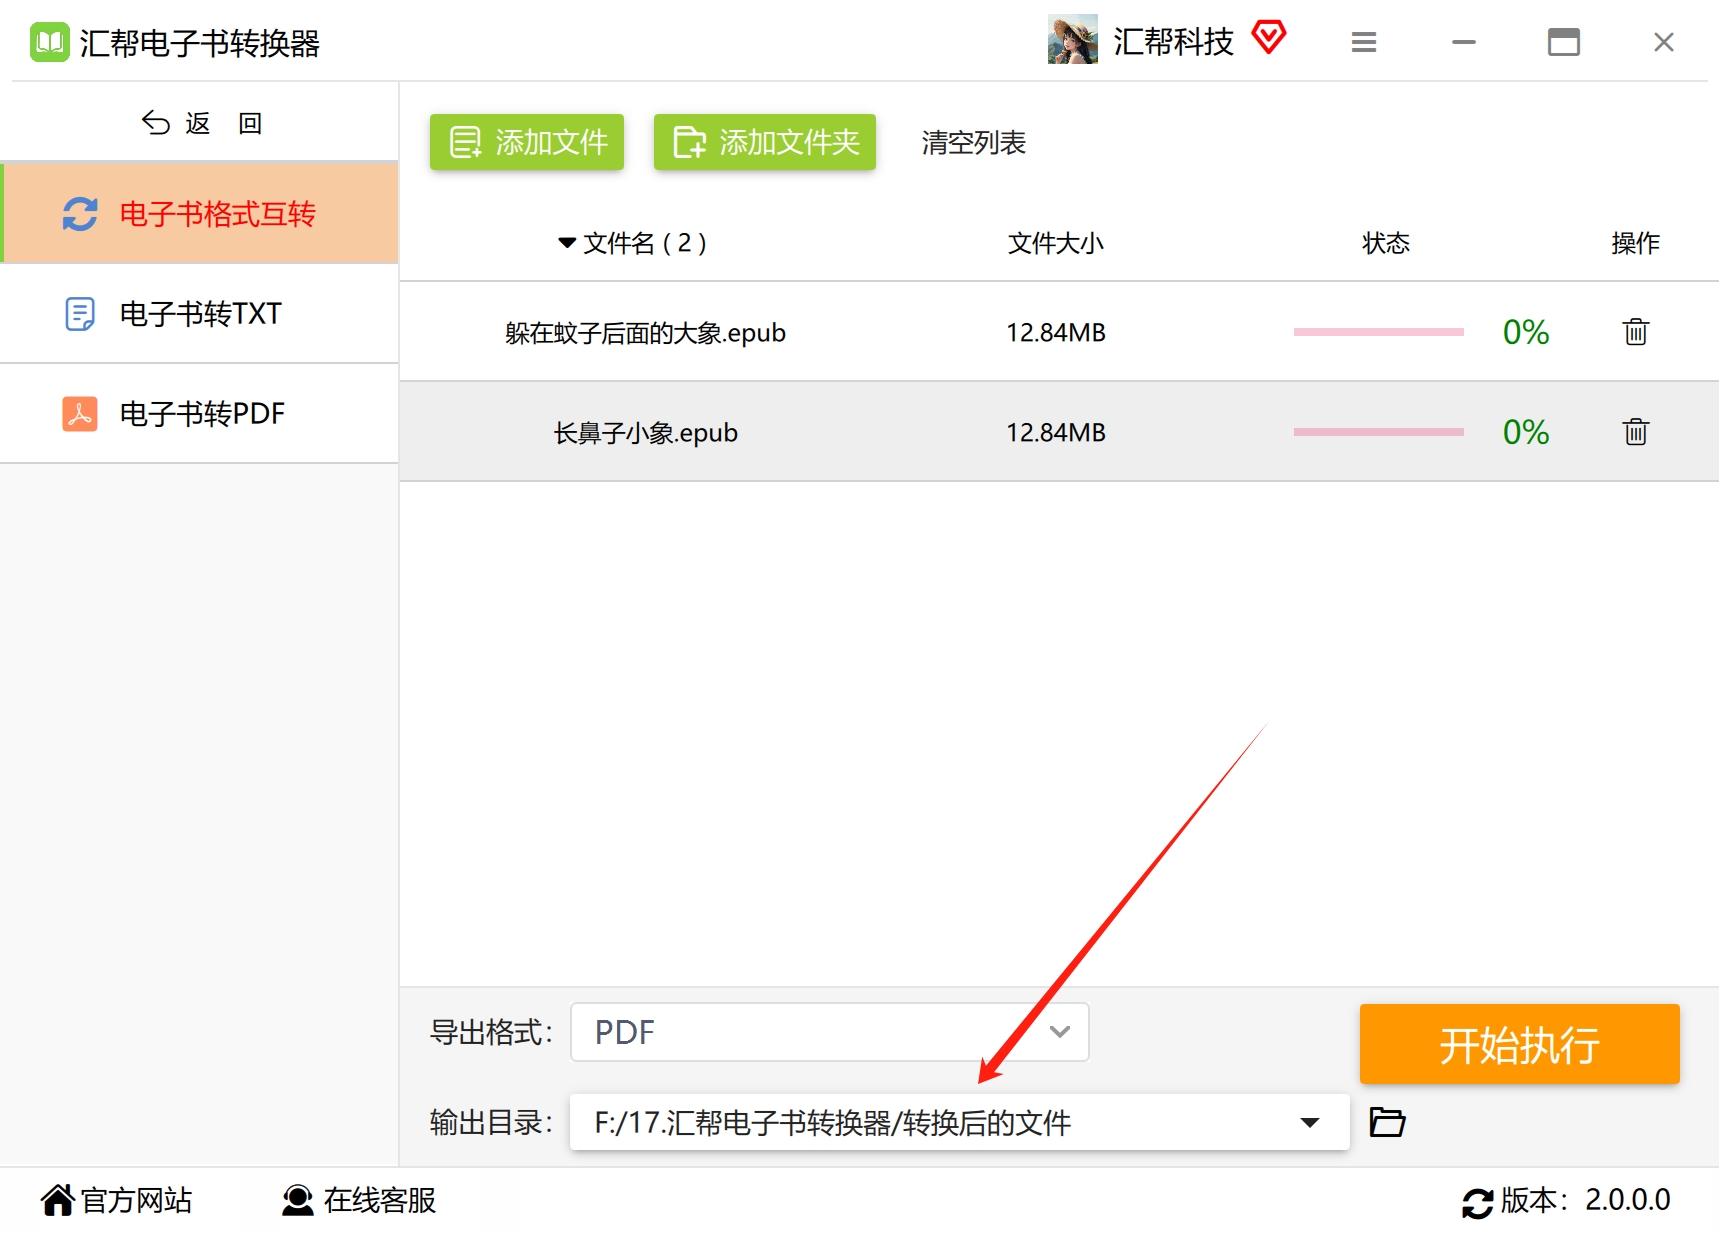Image resolution: width=1719 pixels, height=1233 pixels.
Task: Switch to 电子书转PDF tab
Action: pyautogui.click(x=200, y=414)
